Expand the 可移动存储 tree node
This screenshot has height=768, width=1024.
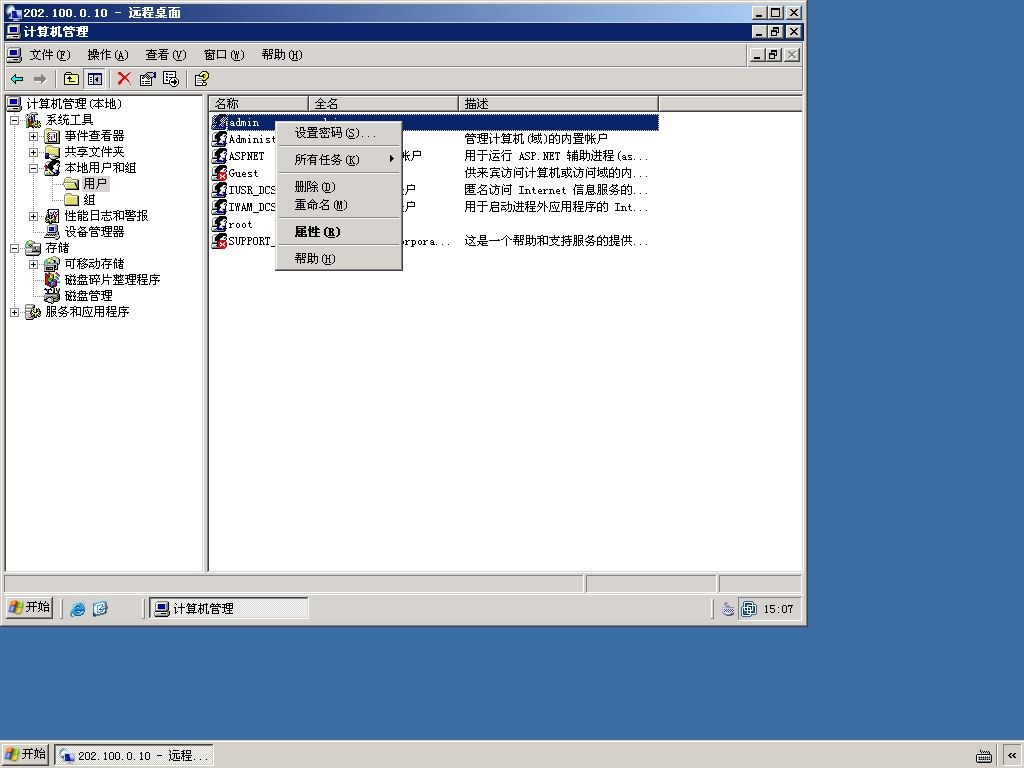[x=33, y=264]
